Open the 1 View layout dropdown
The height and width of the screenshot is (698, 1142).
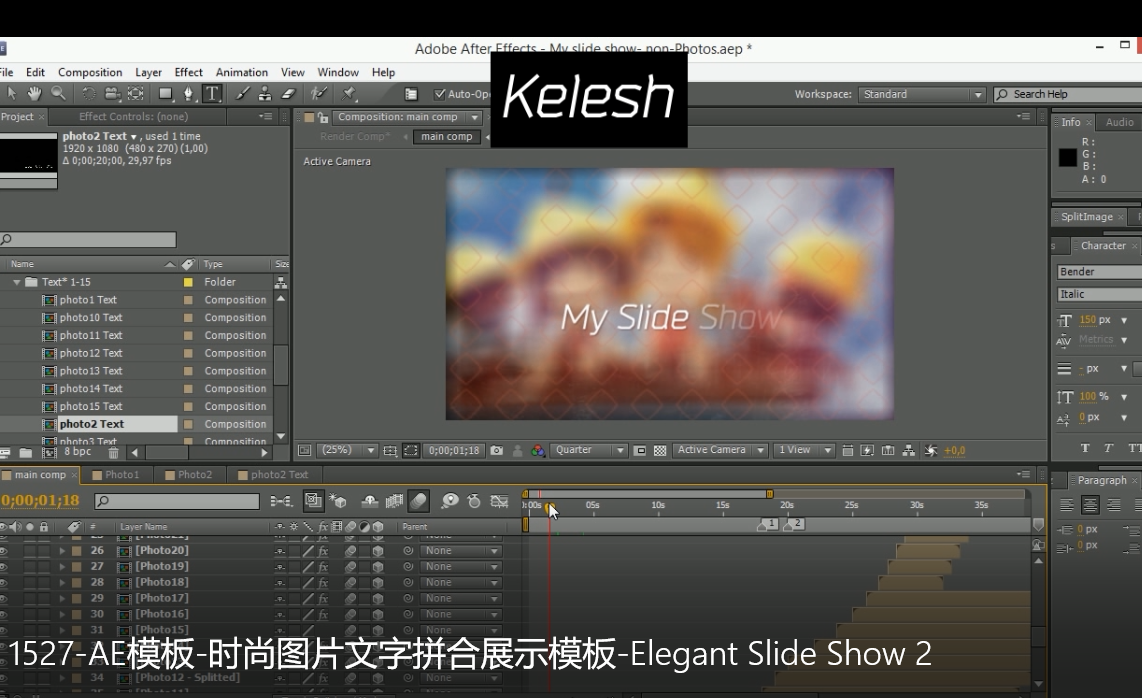(x=803, y=450)
